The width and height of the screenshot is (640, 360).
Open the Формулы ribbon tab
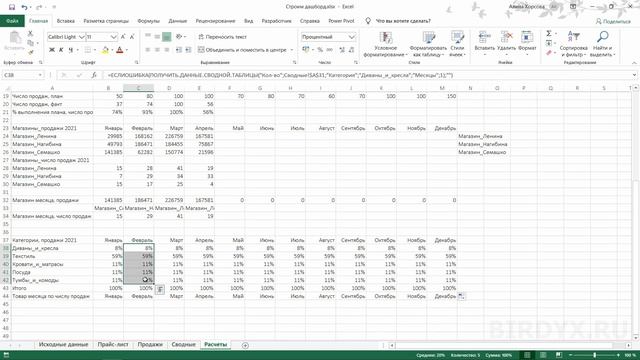149,21
